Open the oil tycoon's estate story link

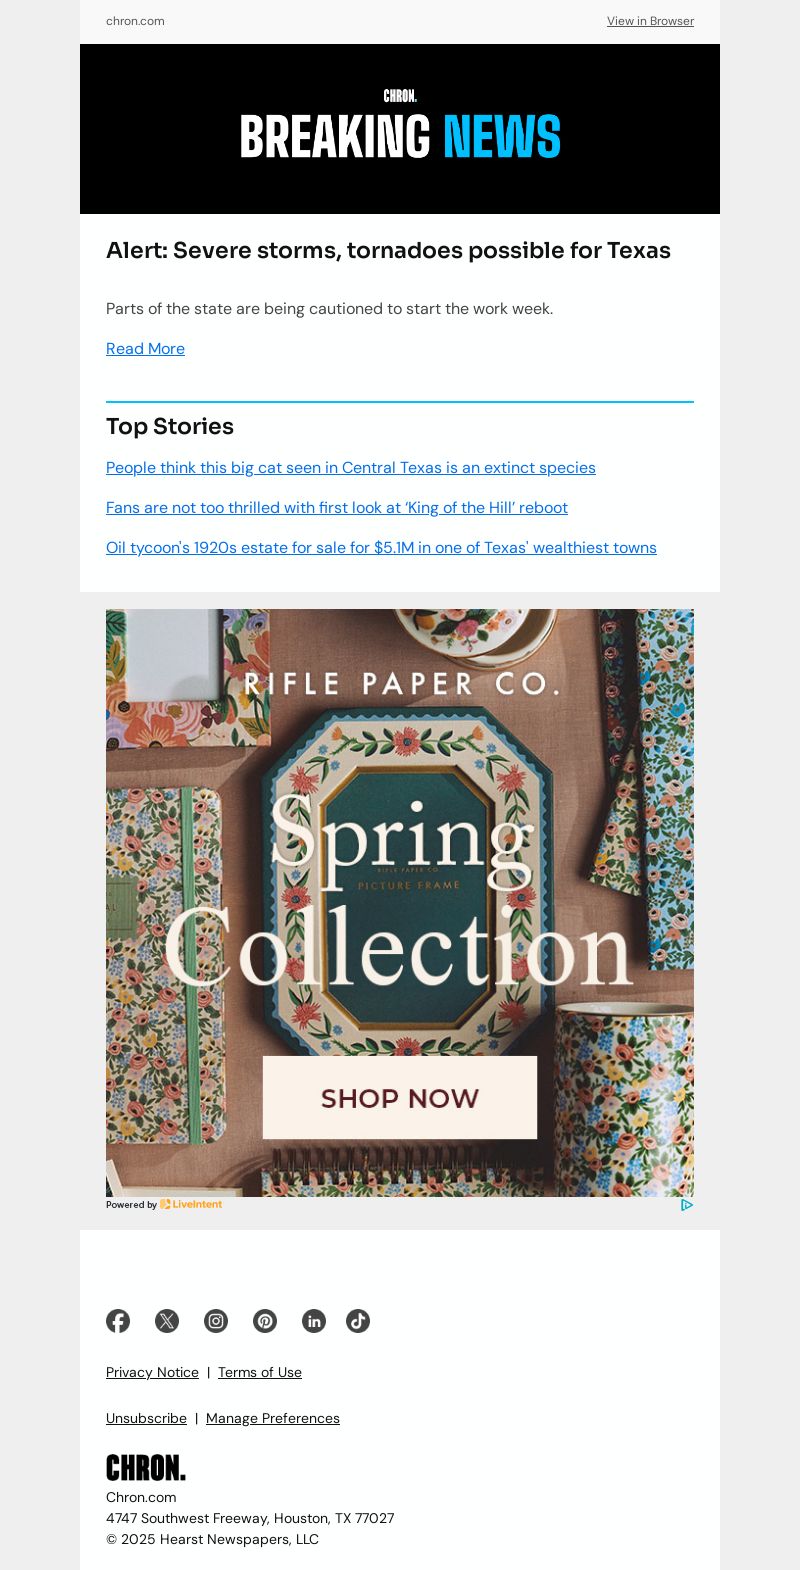(381, 547)
